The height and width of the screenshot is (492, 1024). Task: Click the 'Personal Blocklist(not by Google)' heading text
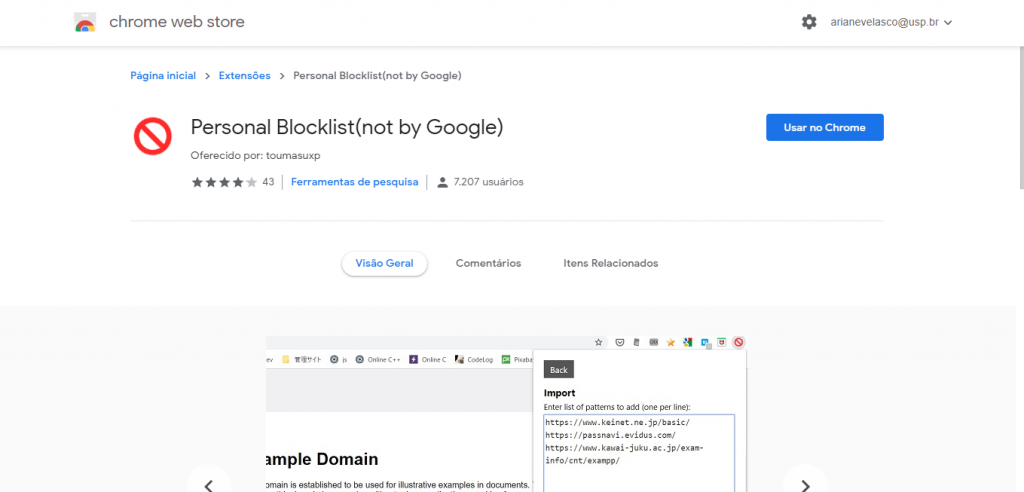pos(347,127)
